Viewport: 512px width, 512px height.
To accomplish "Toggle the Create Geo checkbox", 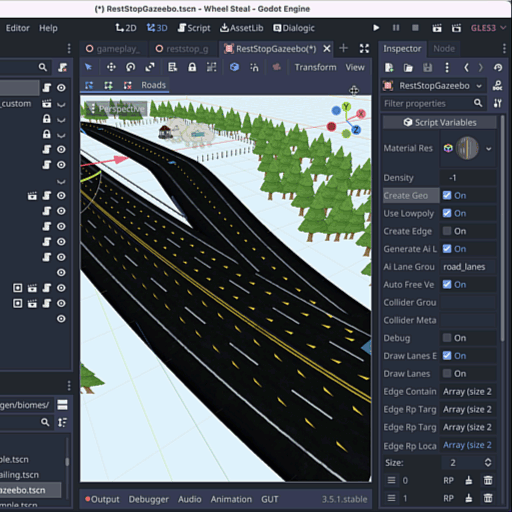I will 447,195.
